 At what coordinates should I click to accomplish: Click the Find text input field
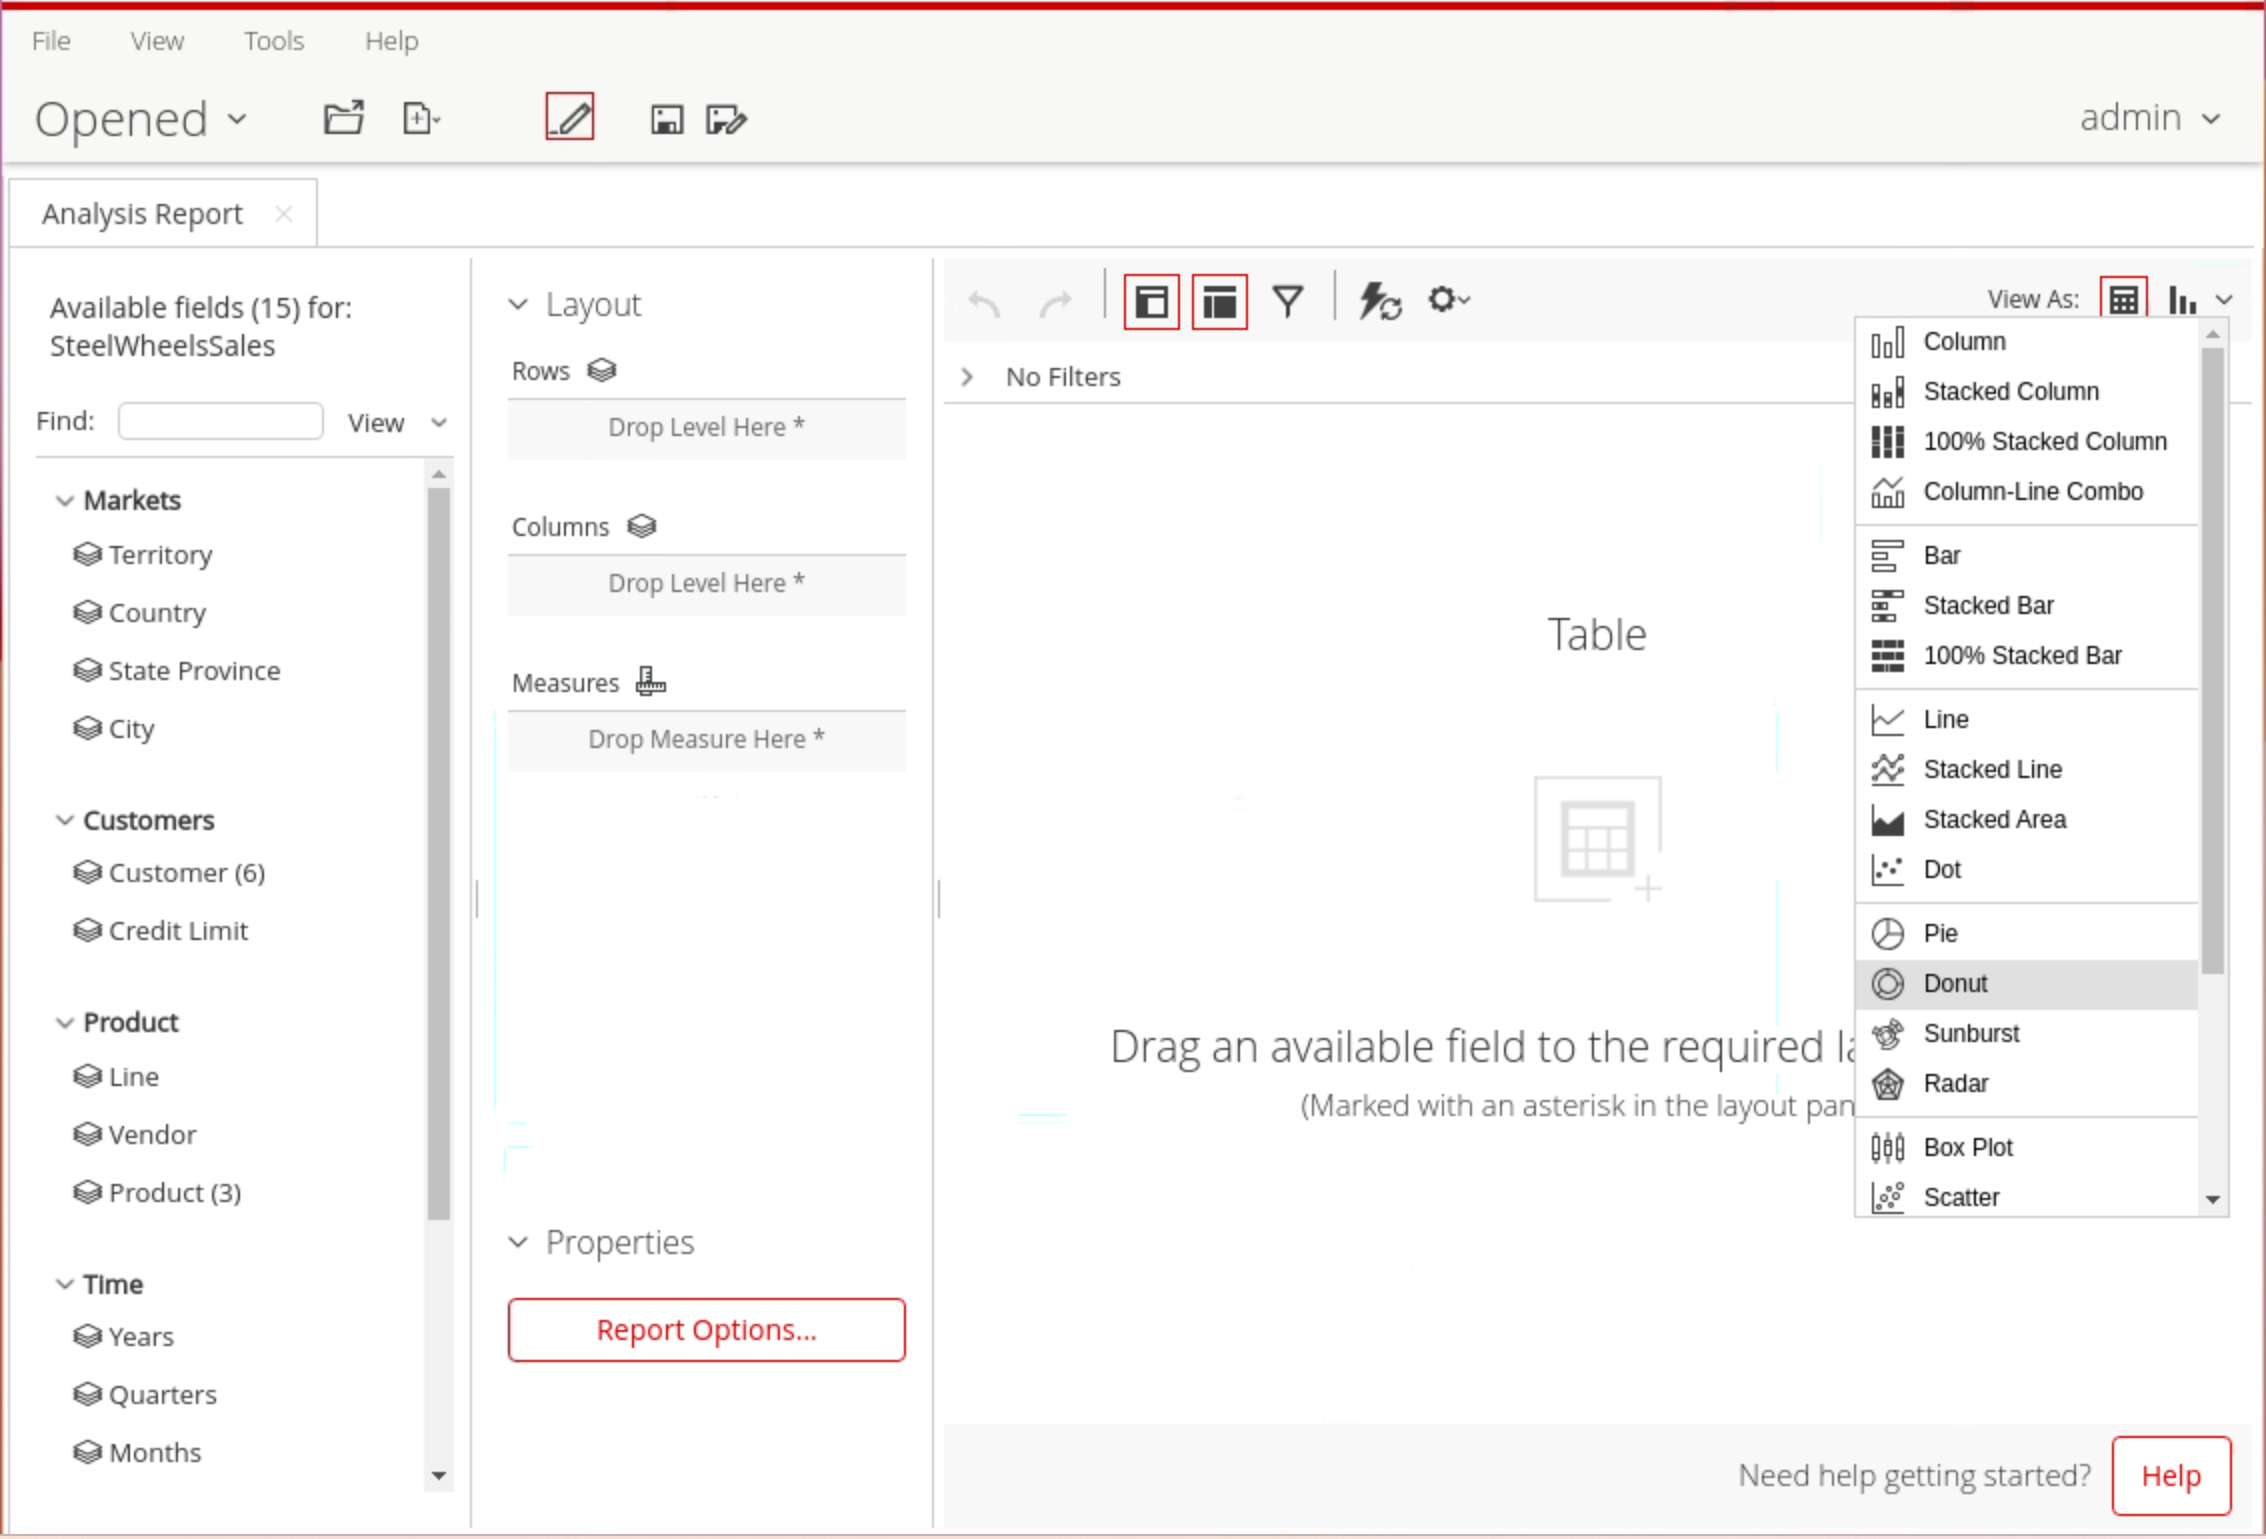click(221, 421)
